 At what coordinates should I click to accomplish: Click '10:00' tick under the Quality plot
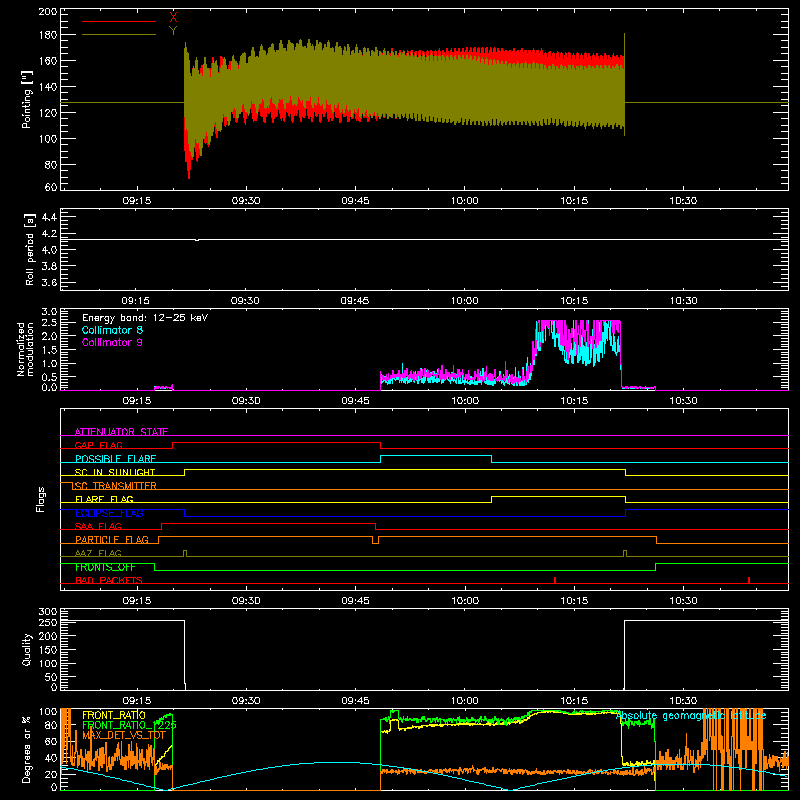click(465, 701)
